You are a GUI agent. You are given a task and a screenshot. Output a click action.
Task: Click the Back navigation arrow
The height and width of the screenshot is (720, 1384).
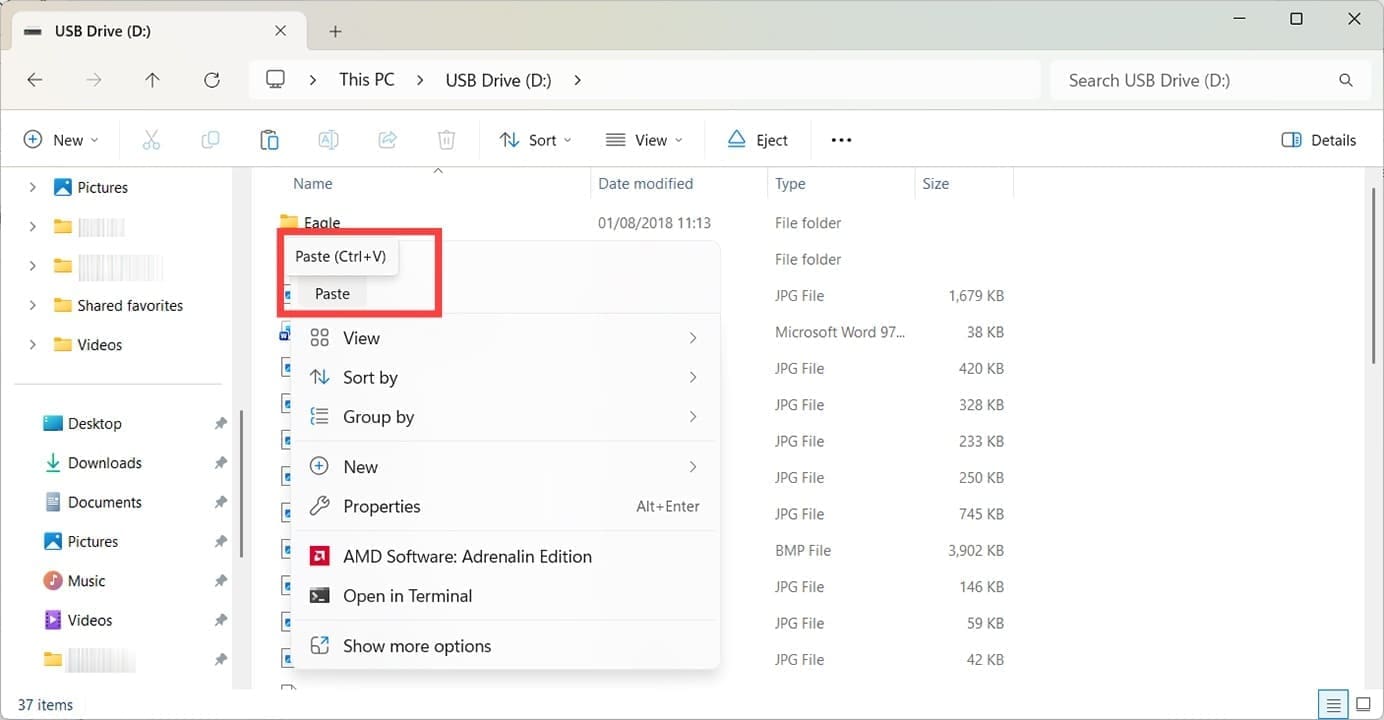(35, 80)
